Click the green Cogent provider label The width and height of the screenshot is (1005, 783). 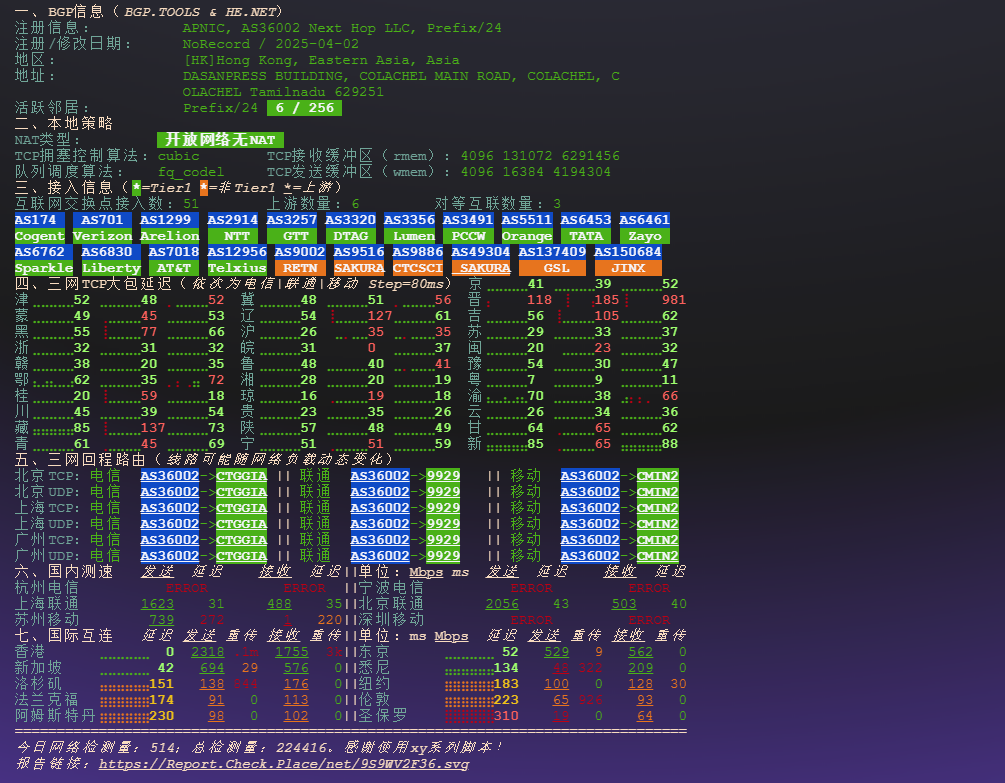point(39,236)
